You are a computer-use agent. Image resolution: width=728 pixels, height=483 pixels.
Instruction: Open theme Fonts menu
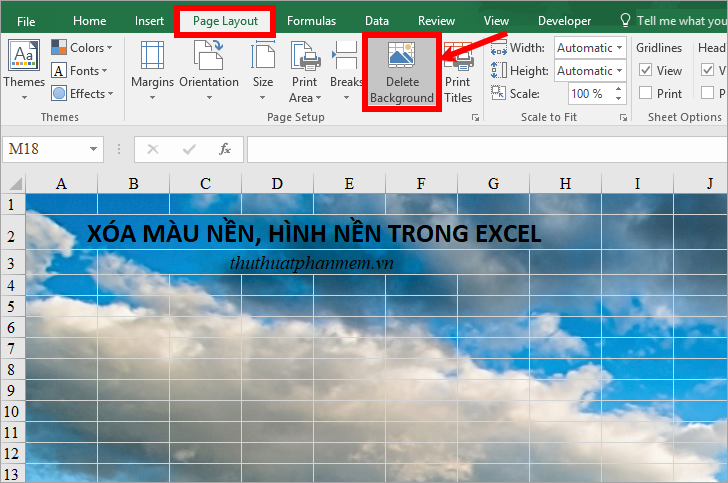pyautogui.click(x=79, y=71)
